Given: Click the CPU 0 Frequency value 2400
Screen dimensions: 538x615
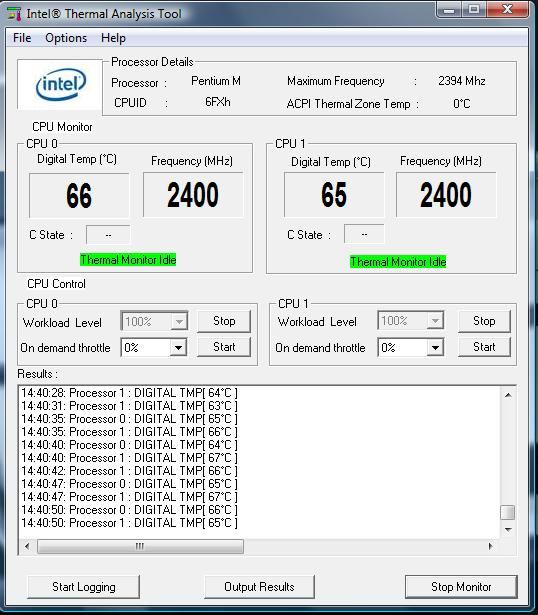Looking at the screenshot, I should 193,195.
